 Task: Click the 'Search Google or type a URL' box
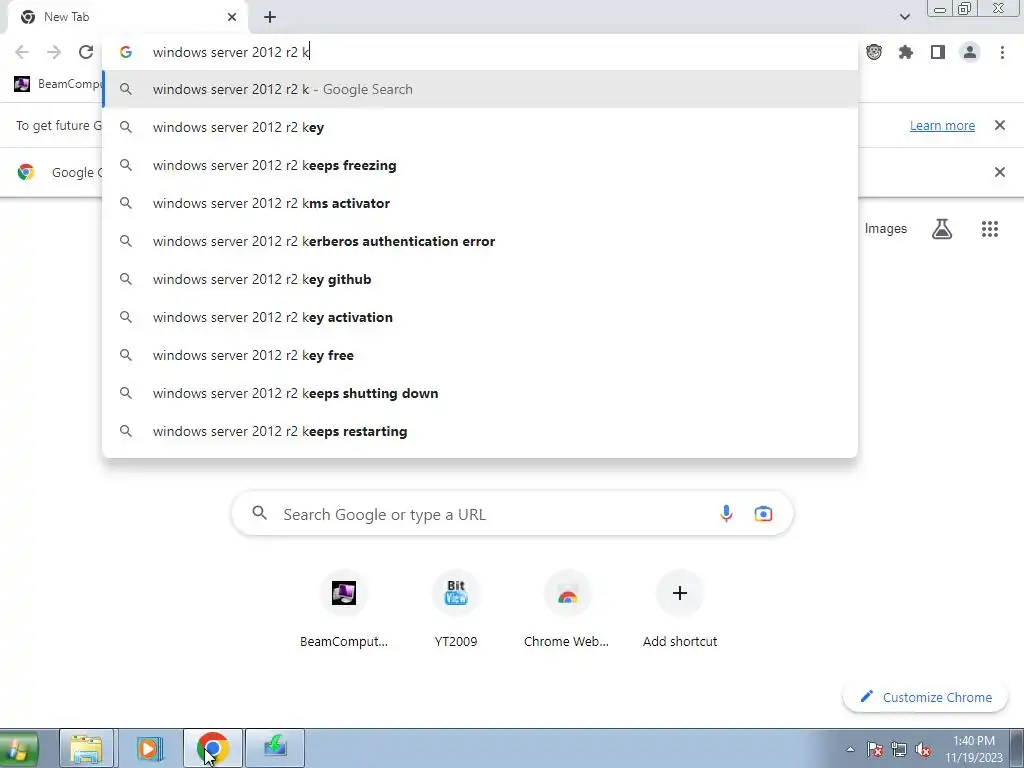512,514
